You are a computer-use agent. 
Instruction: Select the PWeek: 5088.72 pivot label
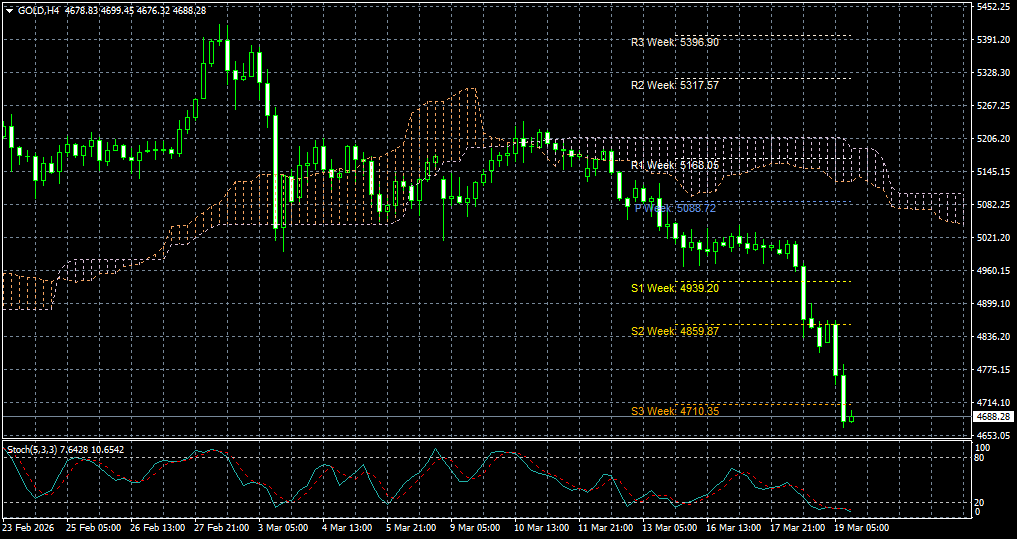[675, 209]
